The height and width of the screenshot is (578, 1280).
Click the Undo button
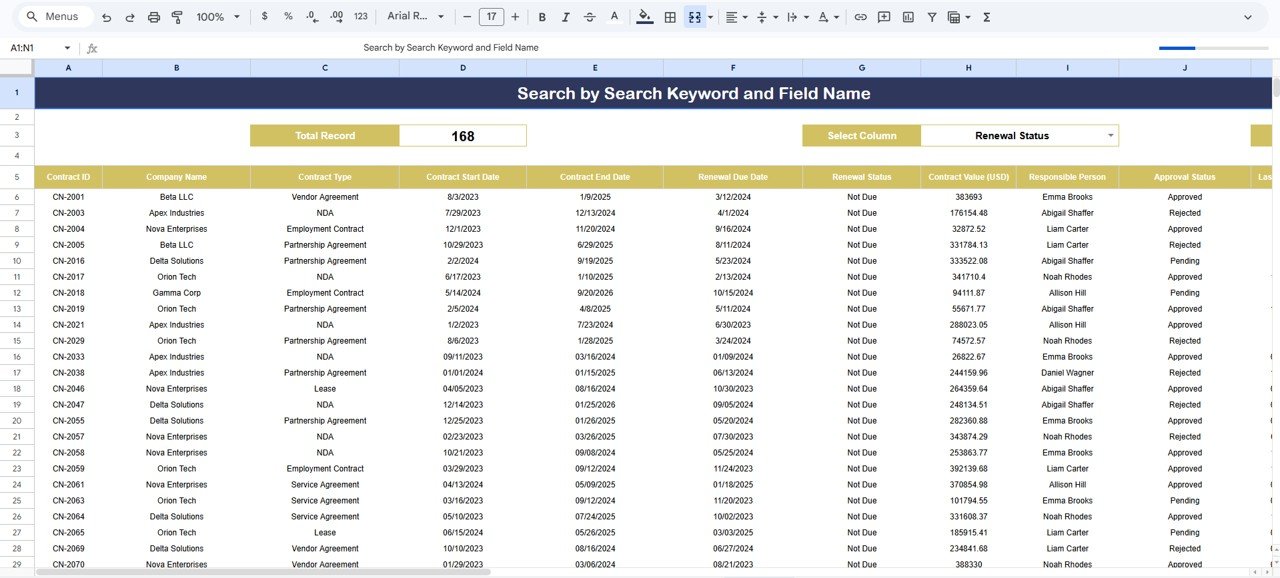point(105,16)
